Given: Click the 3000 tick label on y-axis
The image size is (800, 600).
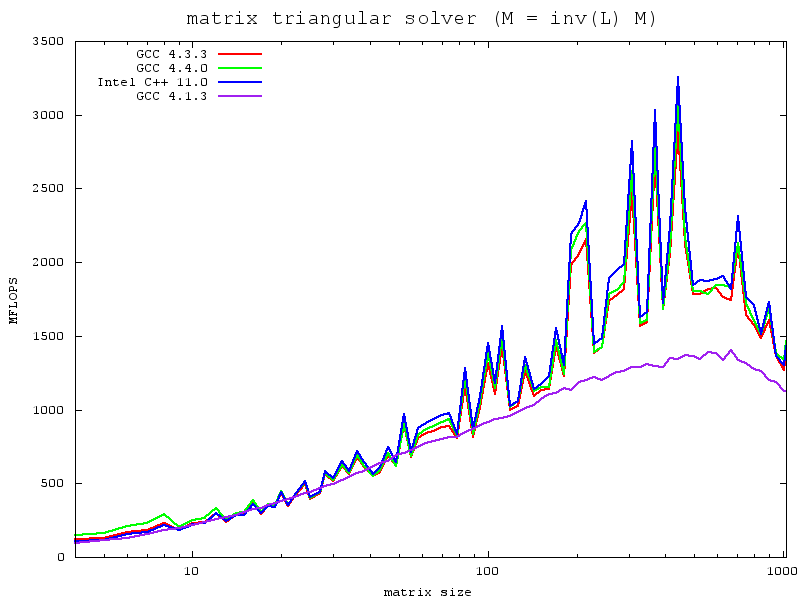Looking at the screenshot, I should (47, 115).
